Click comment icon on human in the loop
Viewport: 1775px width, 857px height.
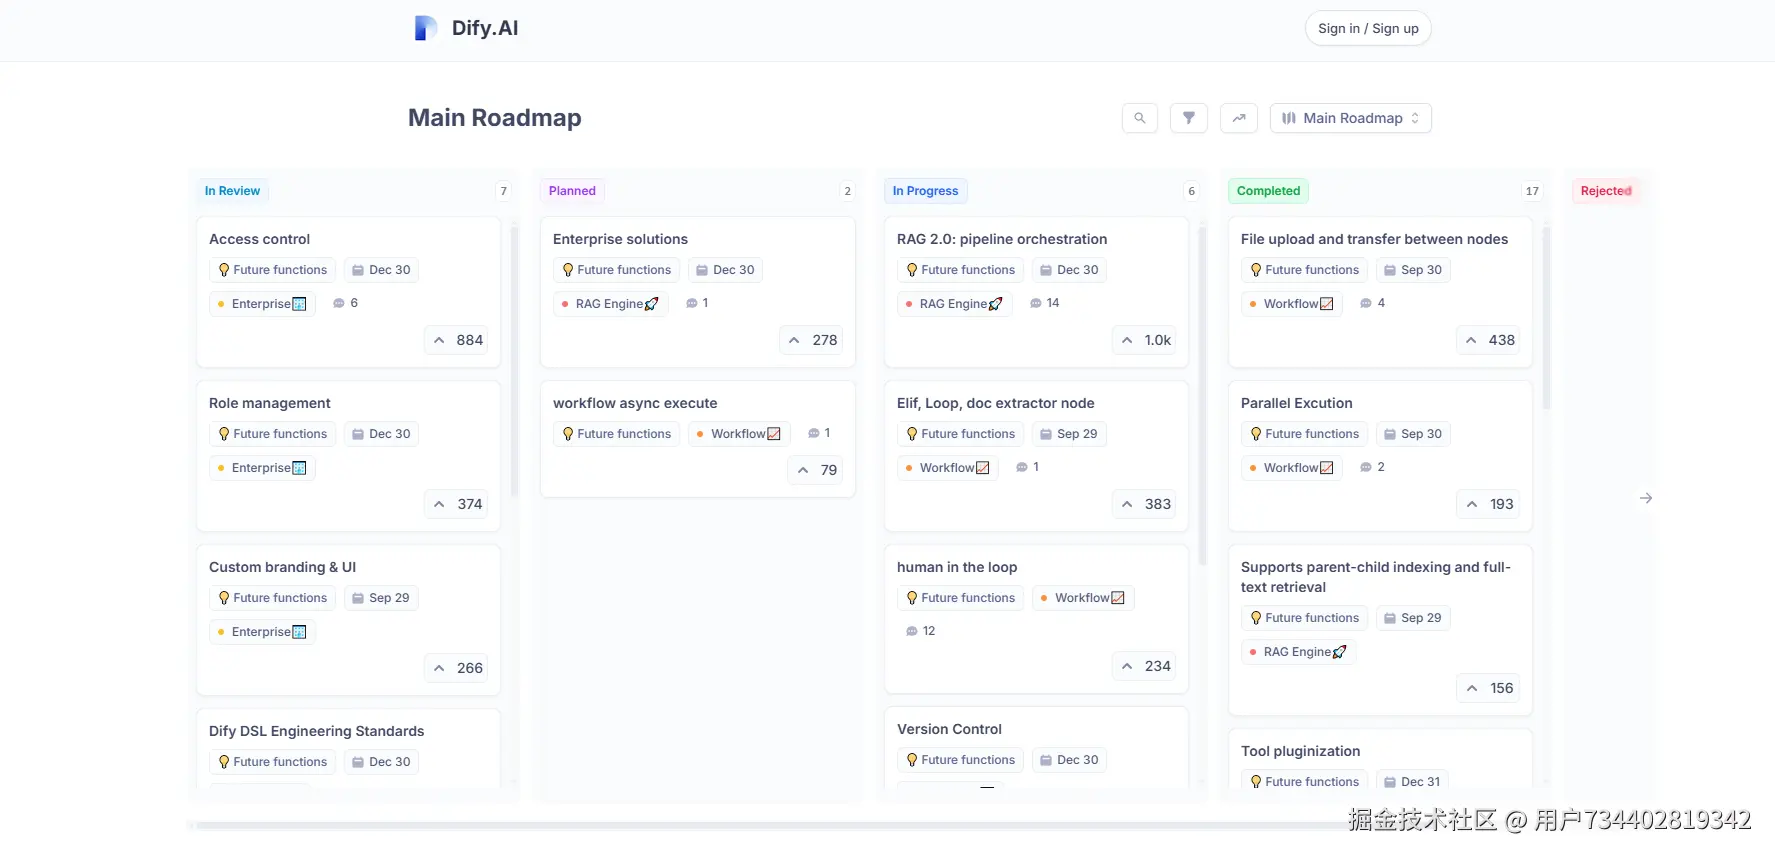pos(912,631)
